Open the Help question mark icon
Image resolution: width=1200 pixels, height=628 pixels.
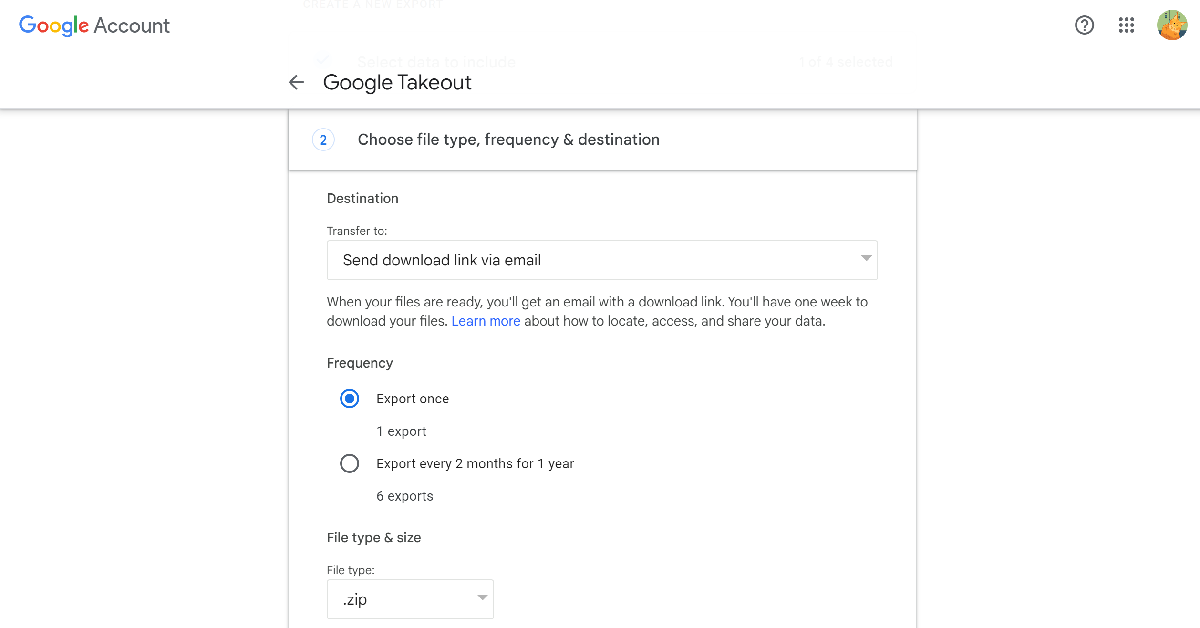(x=1084, y=26)
